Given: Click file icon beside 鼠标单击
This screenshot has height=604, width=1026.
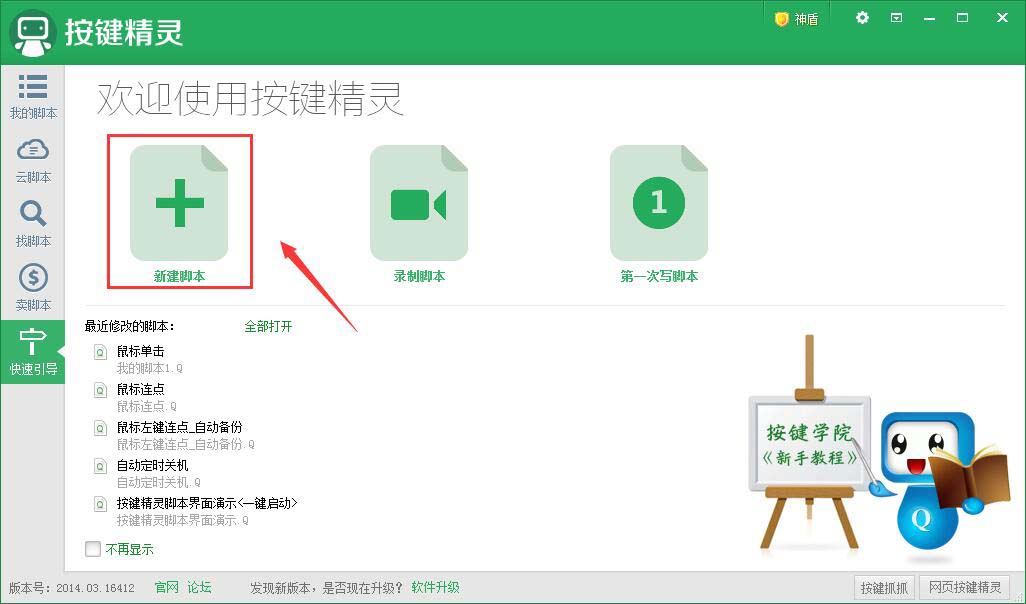Looking at the screenshot, I should [100, 353].
